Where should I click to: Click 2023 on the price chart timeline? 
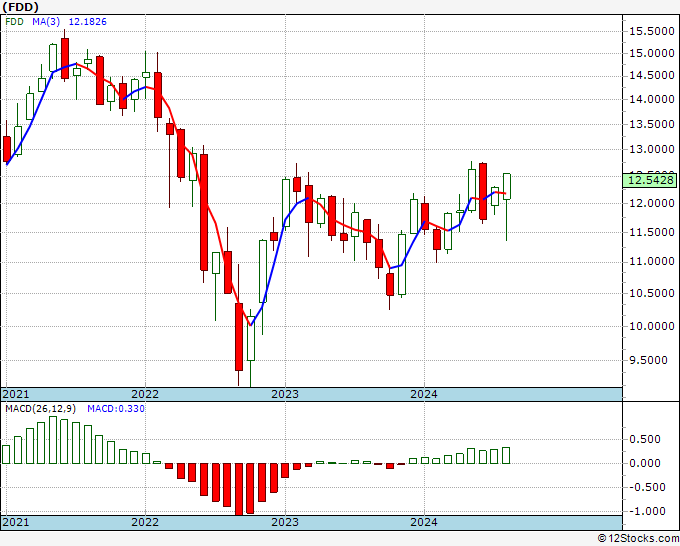(x=285, y=394)
